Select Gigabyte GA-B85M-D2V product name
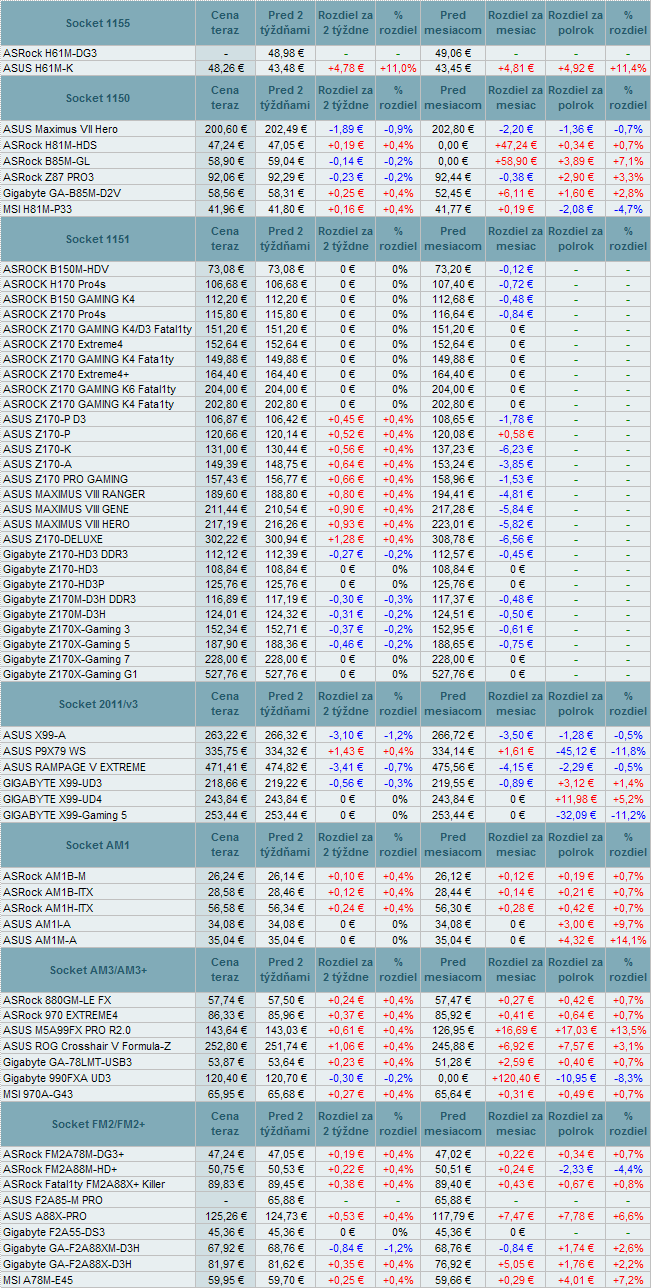Screen dimensions: 651x1288 tap(63, 191)
